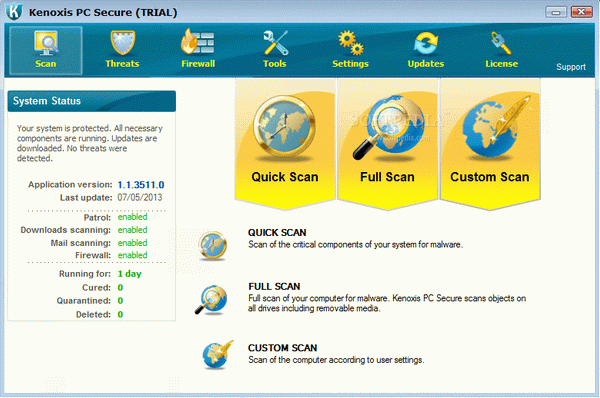Click the CUSTOM SCAN heading text
600x398 pixels.
coord(282,348)
